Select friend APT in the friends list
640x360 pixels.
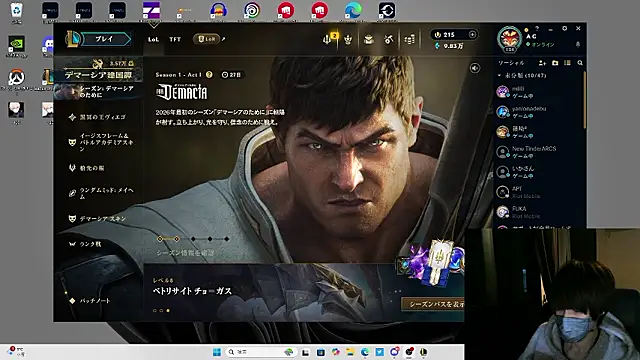[539, 192]
